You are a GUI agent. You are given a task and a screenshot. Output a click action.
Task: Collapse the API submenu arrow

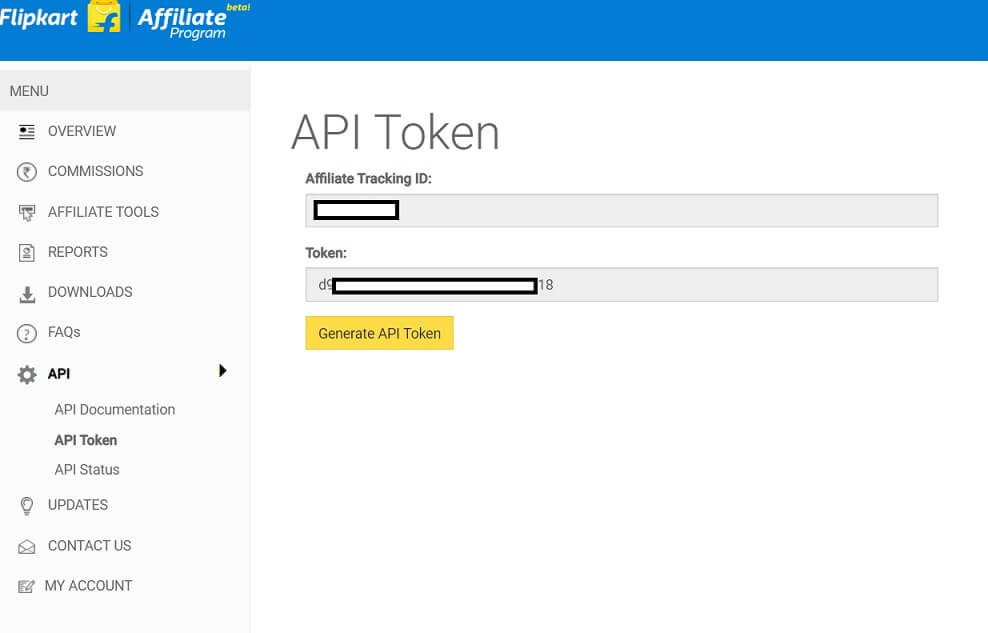[x=222, y=370]
